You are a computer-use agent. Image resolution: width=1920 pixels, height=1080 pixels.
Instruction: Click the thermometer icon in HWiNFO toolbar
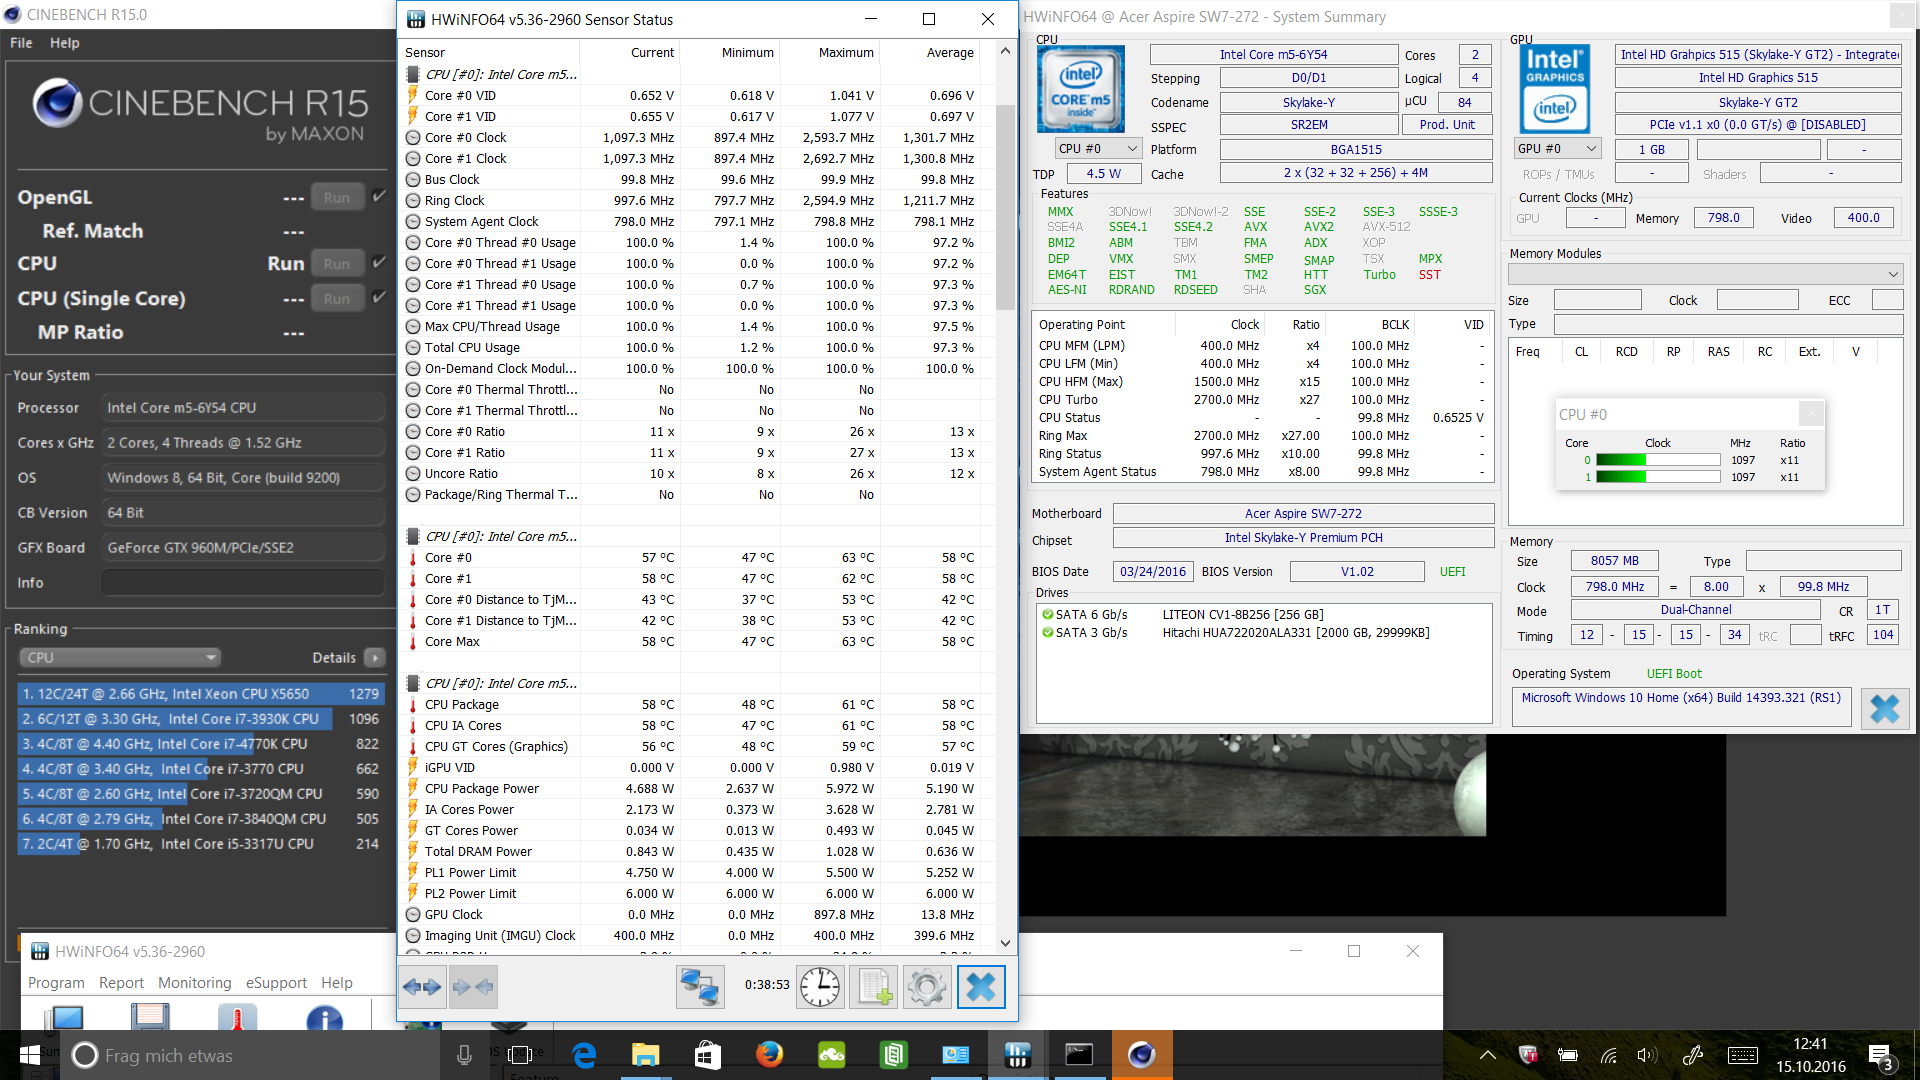click(237, 1018)
